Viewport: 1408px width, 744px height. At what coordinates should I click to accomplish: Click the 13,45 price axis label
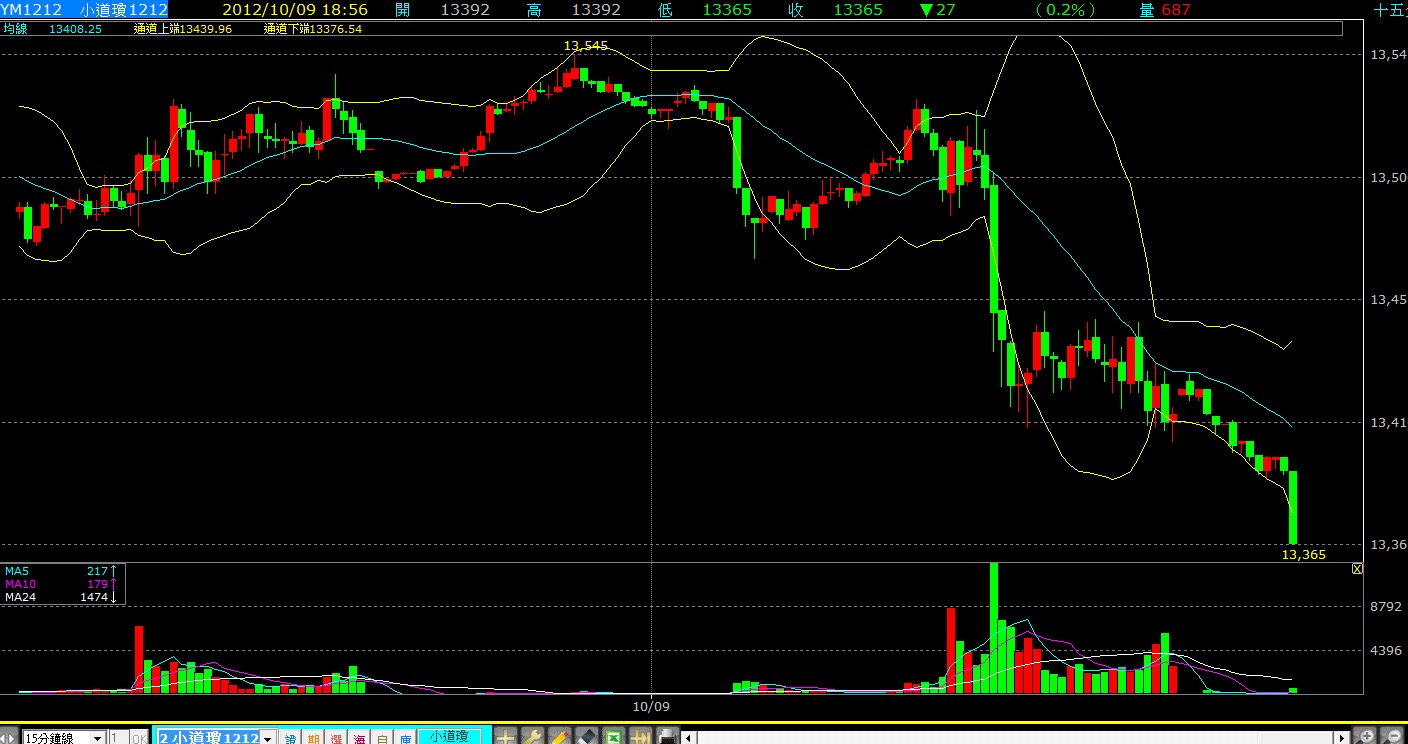click(1387, 299)
